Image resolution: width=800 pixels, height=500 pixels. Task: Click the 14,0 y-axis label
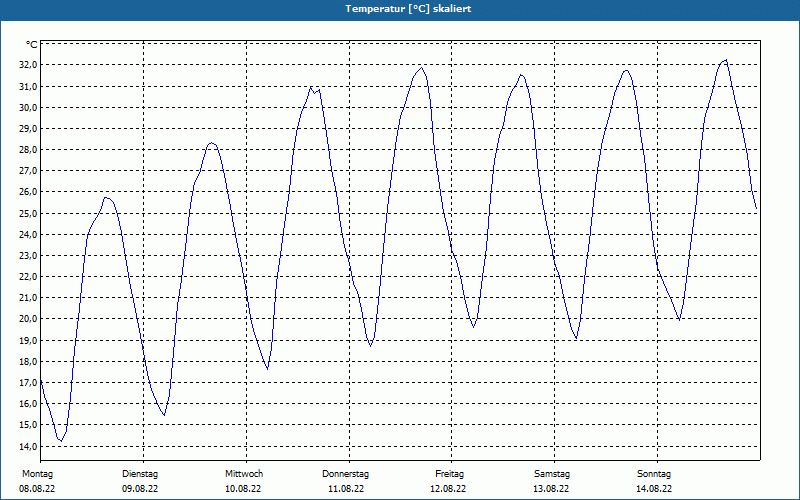[28, 446]
